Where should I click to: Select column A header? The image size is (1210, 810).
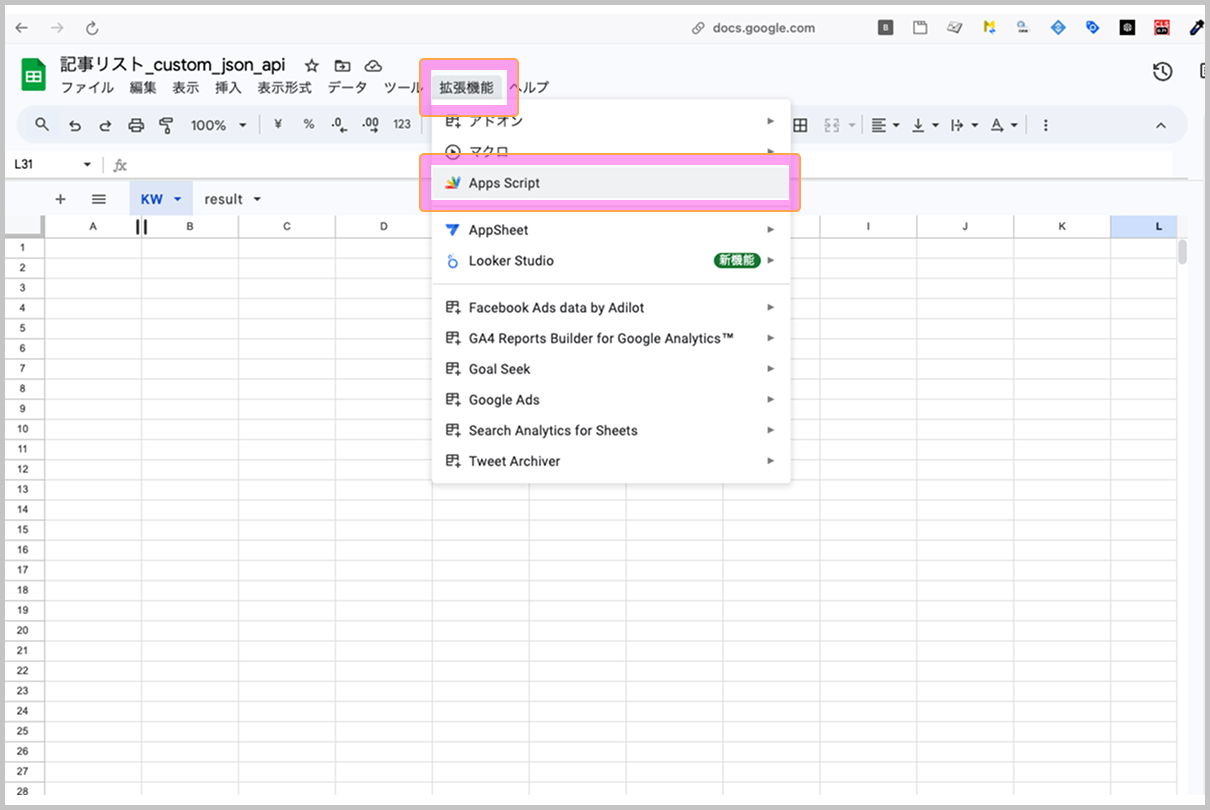[93, 227]
